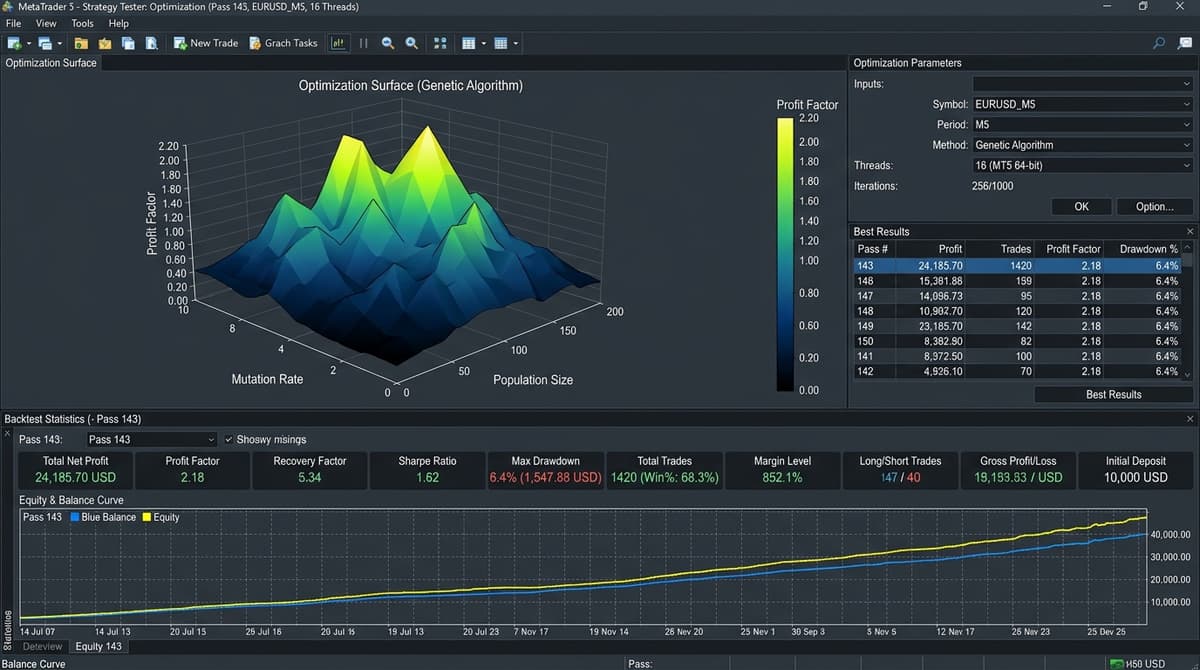
Task: Click the Blue Balance legend swatch
Action: point(75,517)
